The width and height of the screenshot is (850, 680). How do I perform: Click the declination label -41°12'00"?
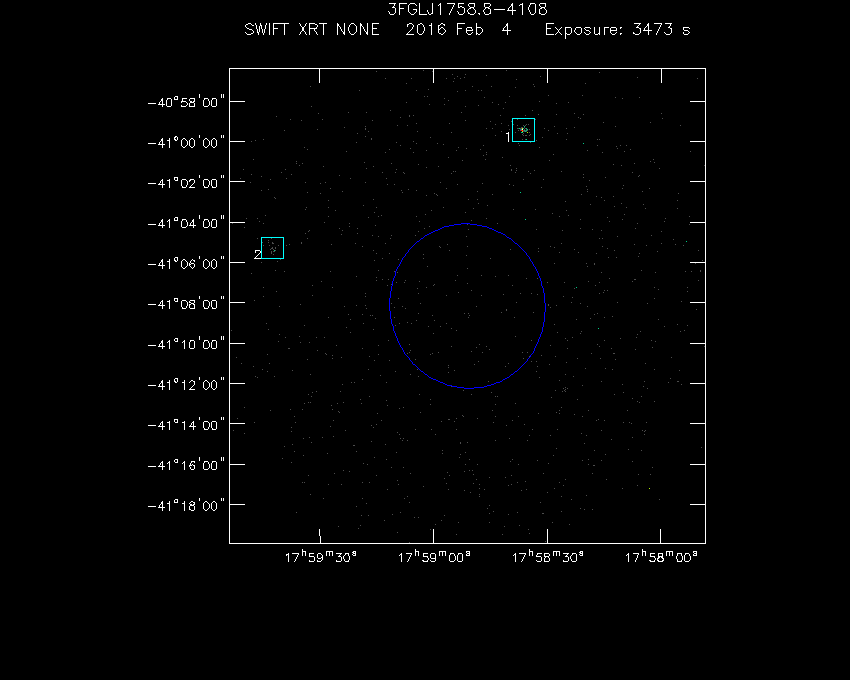(186, 384)
